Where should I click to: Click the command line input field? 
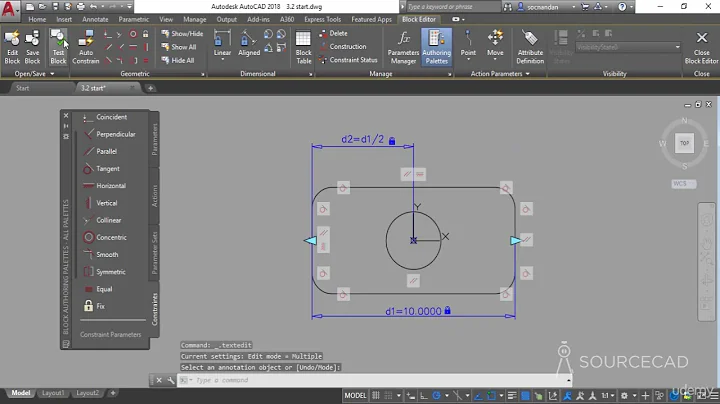374,380
